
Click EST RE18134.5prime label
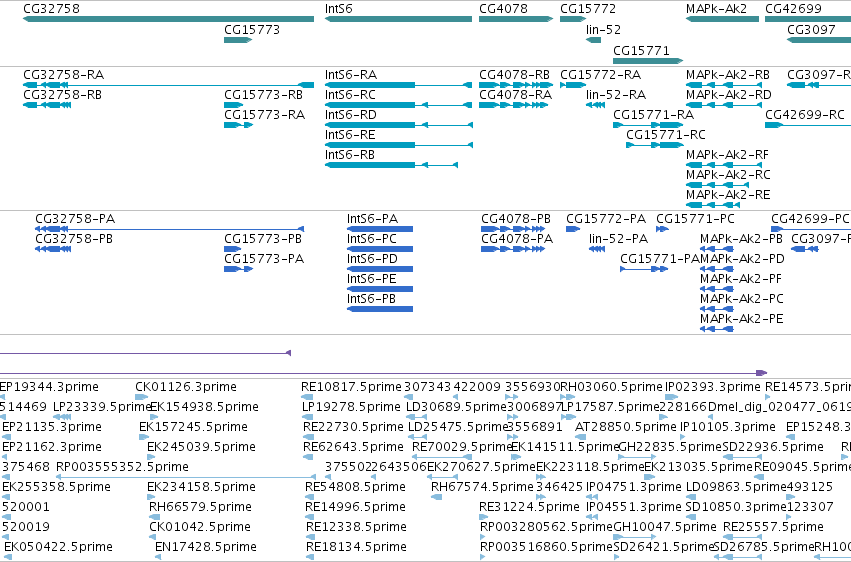coord(356,546)
